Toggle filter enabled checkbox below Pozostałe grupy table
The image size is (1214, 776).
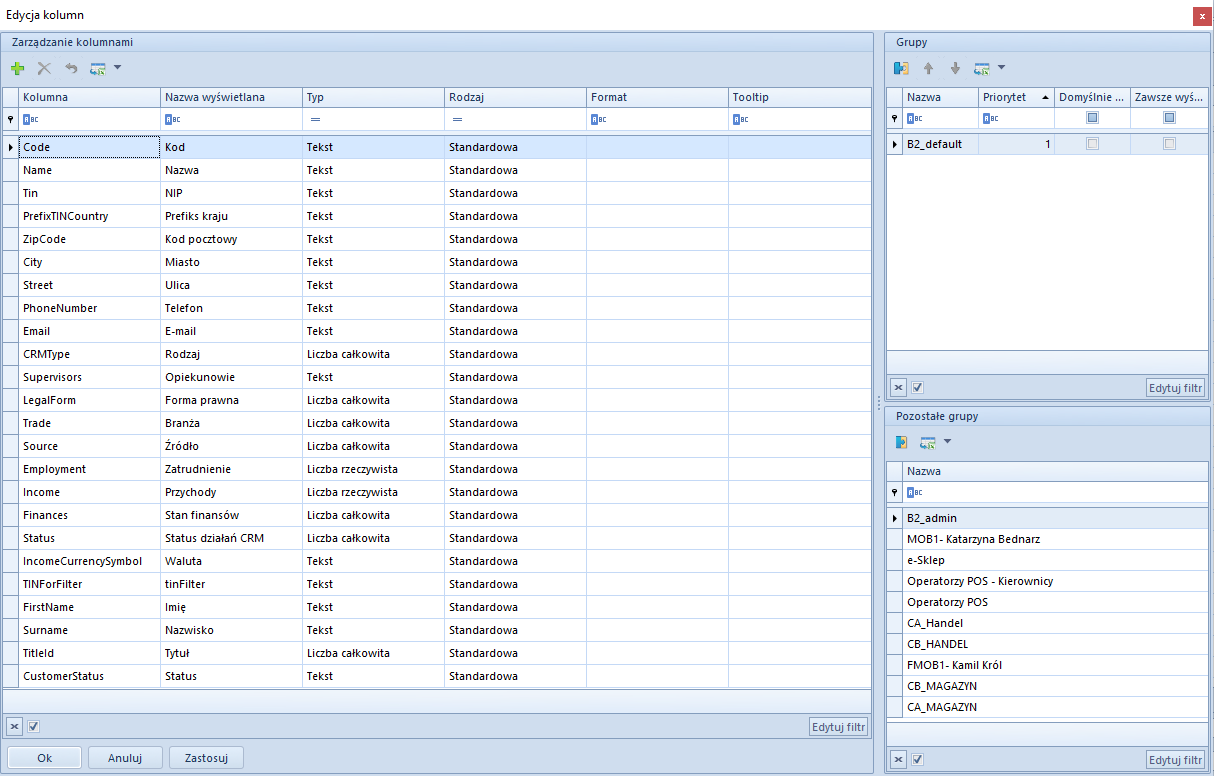click(x=917, y=760)
